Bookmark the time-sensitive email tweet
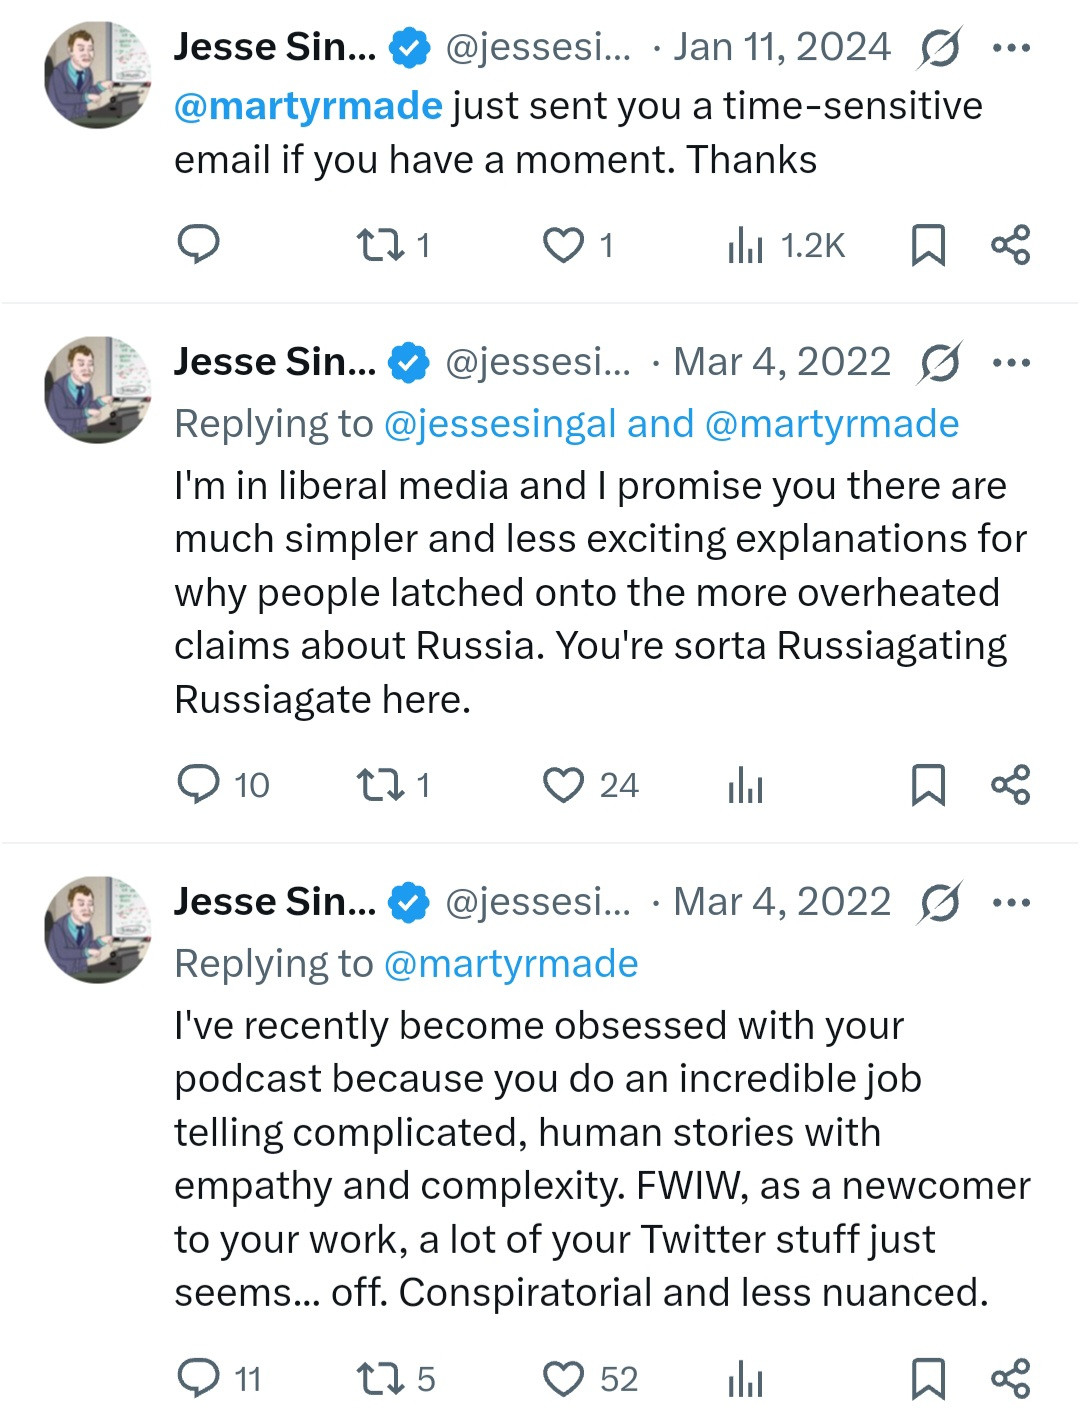 (x=928, y=244)
